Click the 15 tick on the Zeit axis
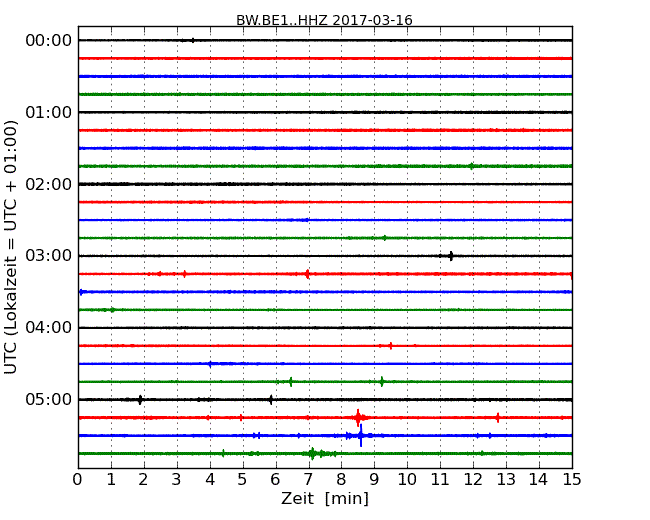 (572, 480)
